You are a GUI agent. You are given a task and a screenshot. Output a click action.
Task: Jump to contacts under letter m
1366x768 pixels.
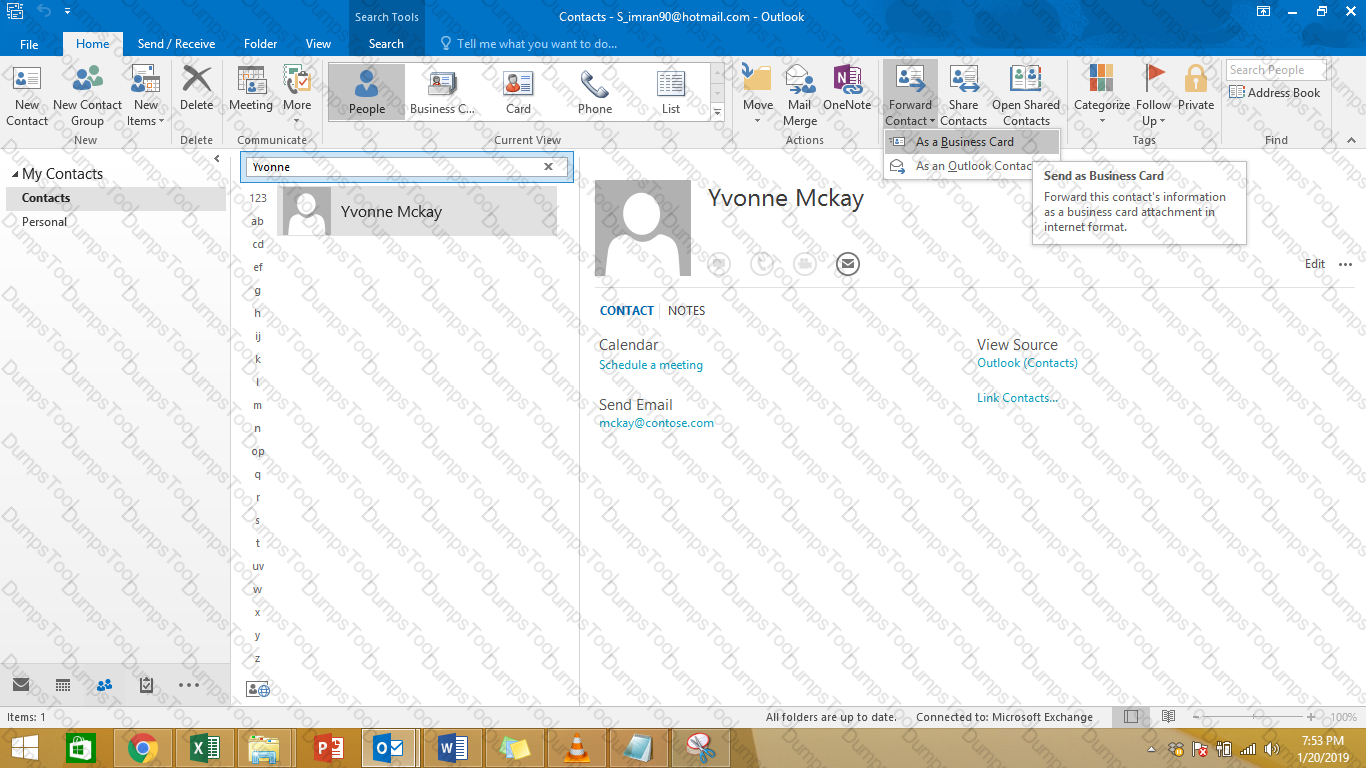[257, 405]
